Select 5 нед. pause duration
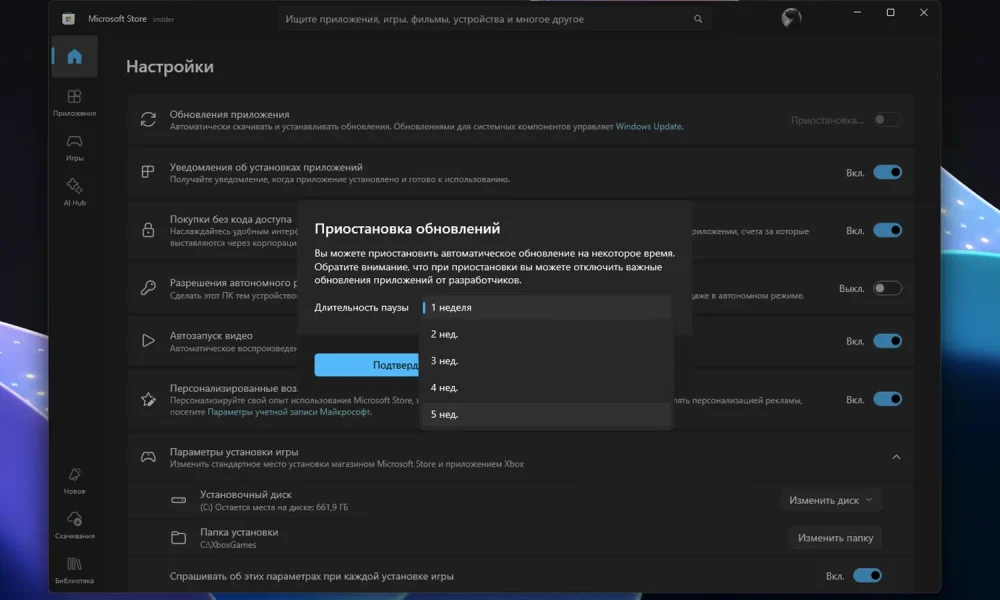Screen dimensions: 1000x600 [546, 414]
